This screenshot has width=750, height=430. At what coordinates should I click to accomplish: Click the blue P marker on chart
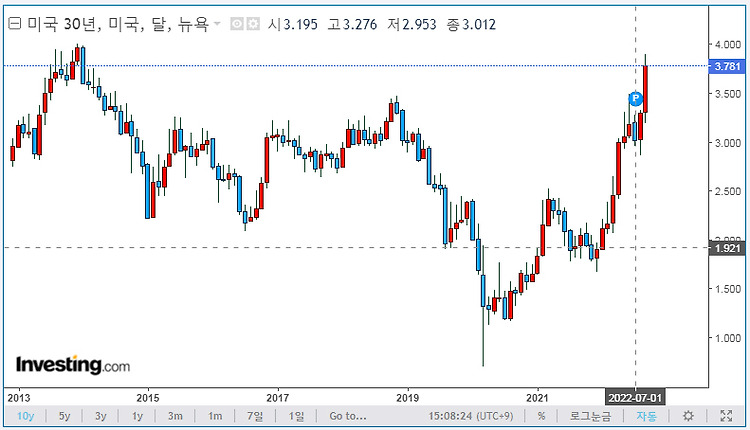pos(635,99)
